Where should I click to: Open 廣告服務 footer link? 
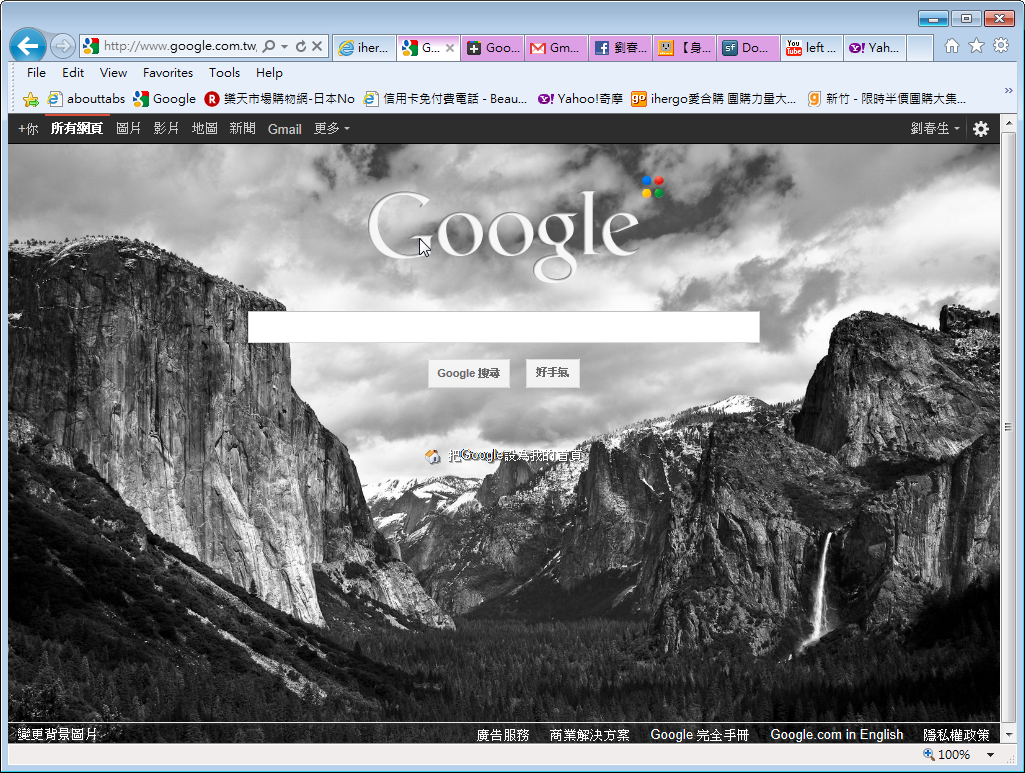pos(503,735)
